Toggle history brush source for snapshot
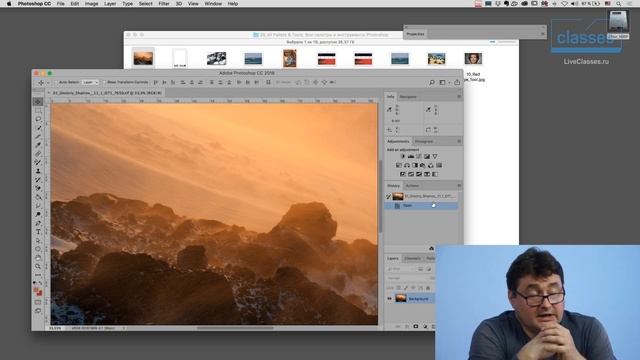 coord(389,196)
